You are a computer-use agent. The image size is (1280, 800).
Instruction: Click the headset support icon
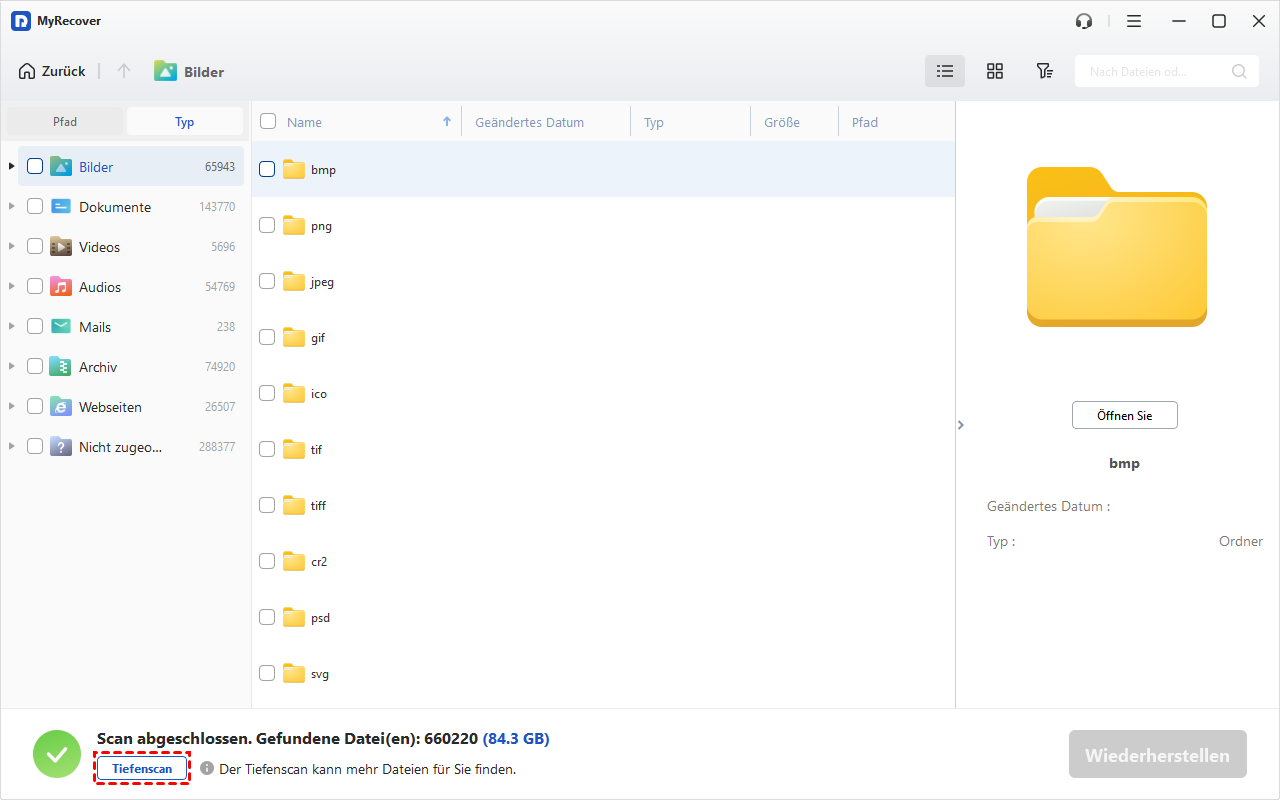pyautogui.click(x=1084, y=21)
